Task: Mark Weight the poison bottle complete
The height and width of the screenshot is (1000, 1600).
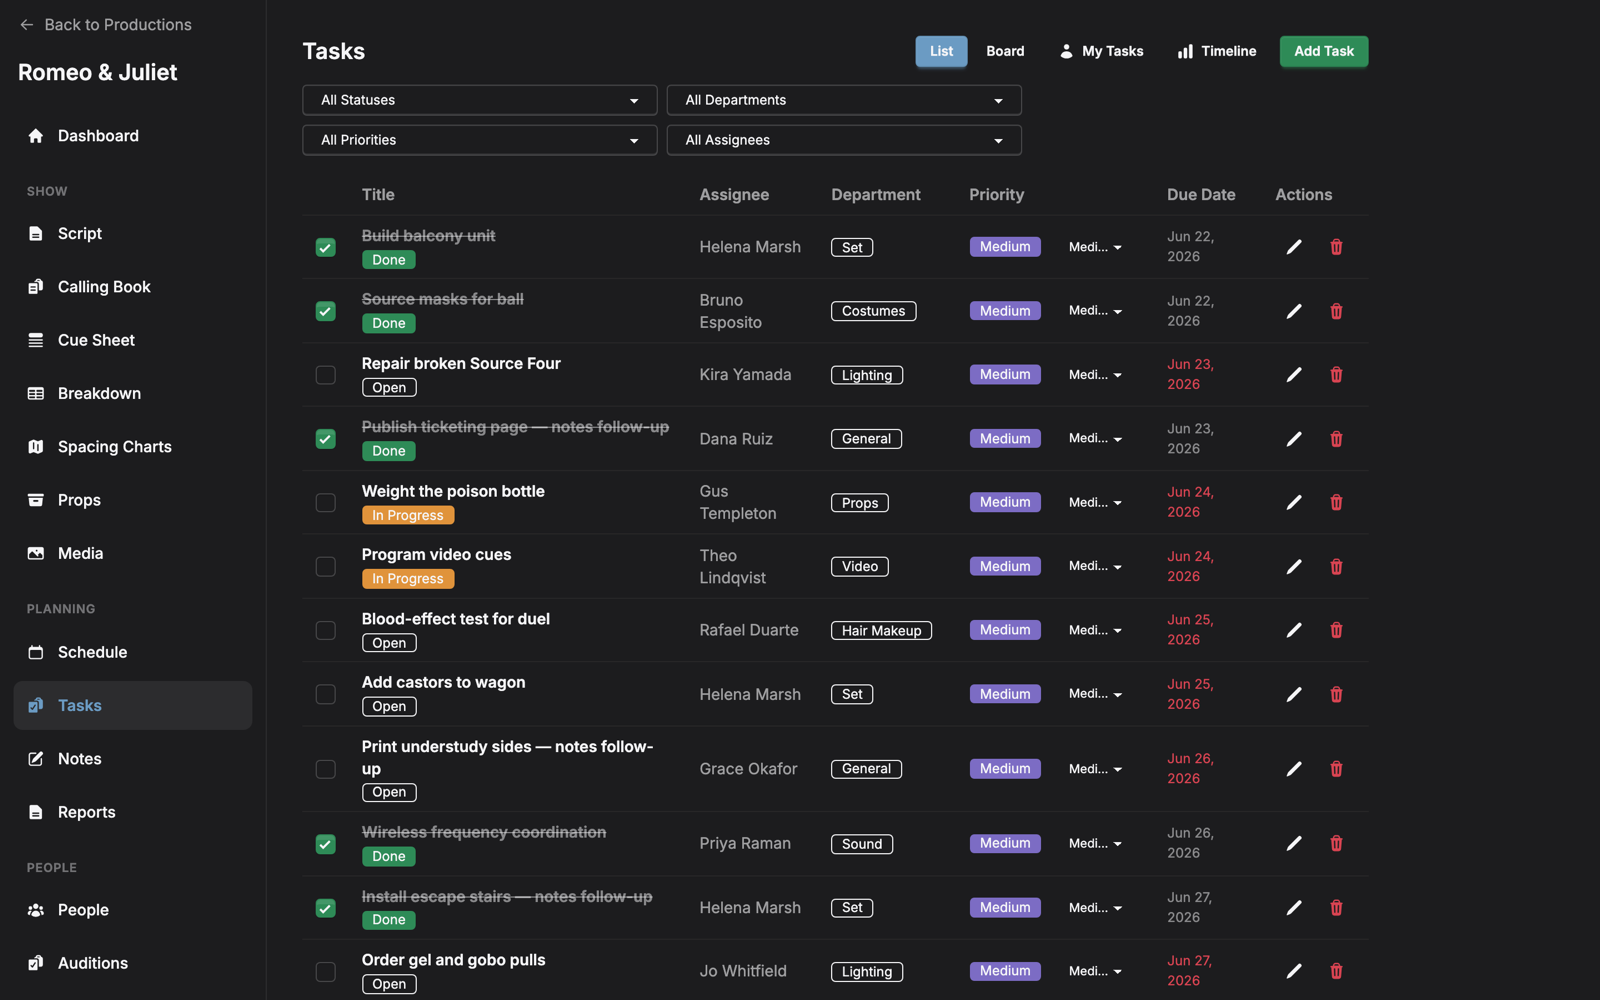Action: point(326,502)
